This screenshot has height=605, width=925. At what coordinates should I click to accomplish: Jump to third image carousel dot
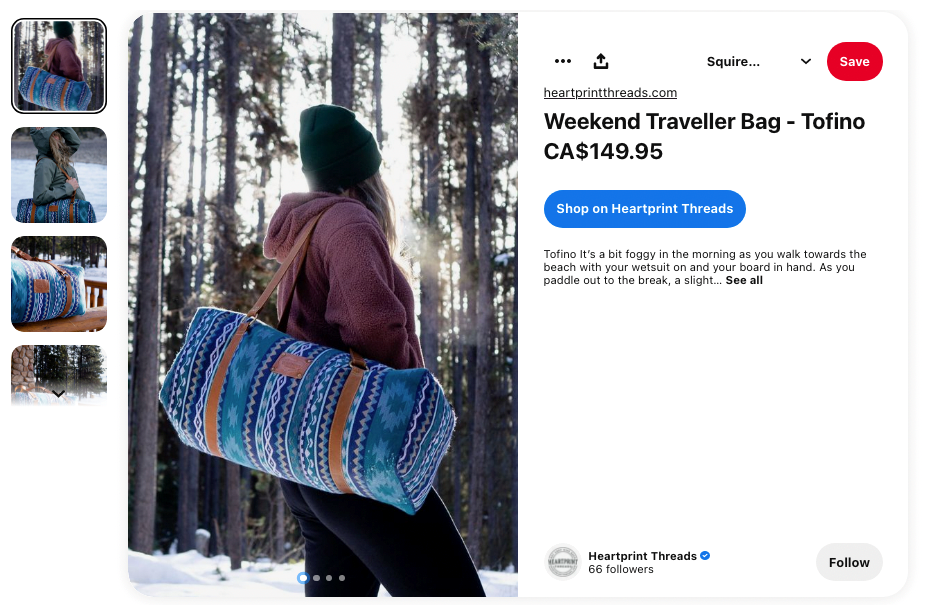click(x=329, y=578)
